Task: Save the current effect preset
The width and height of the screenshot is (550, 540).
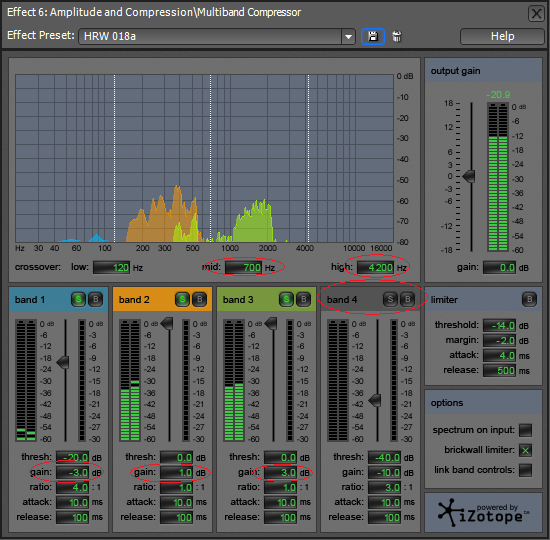Action: (373, 36)
